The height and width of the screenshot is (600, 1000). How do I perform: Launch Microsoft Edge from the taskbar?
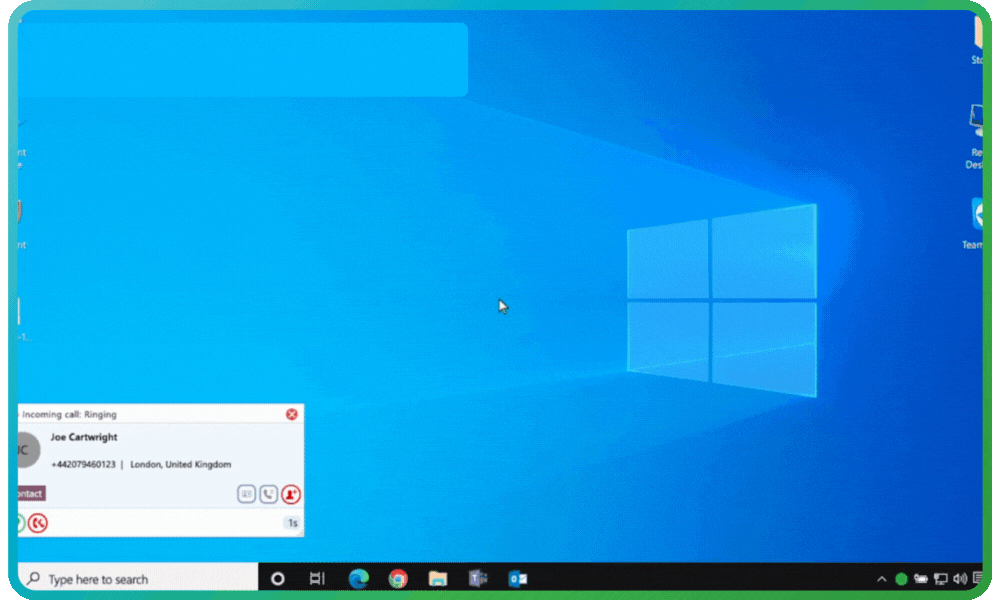click(358, 579)
